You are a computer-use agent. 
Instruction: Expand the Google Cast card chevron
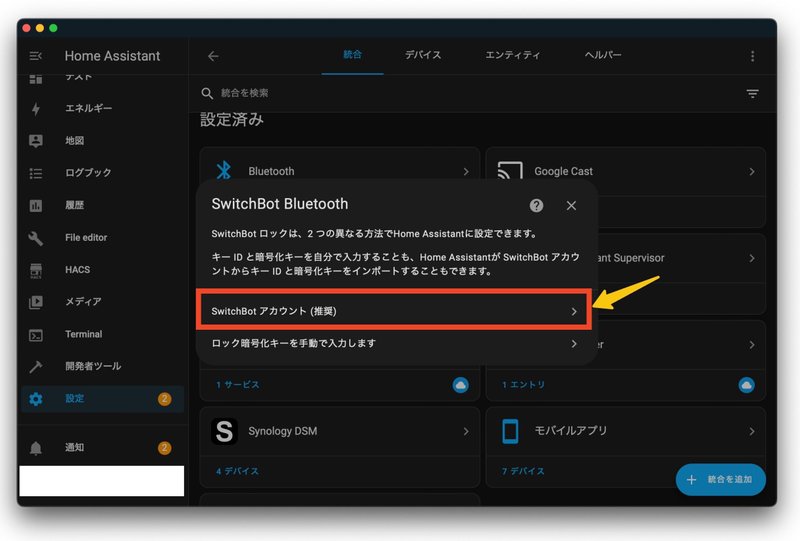[x=752, y=171]
